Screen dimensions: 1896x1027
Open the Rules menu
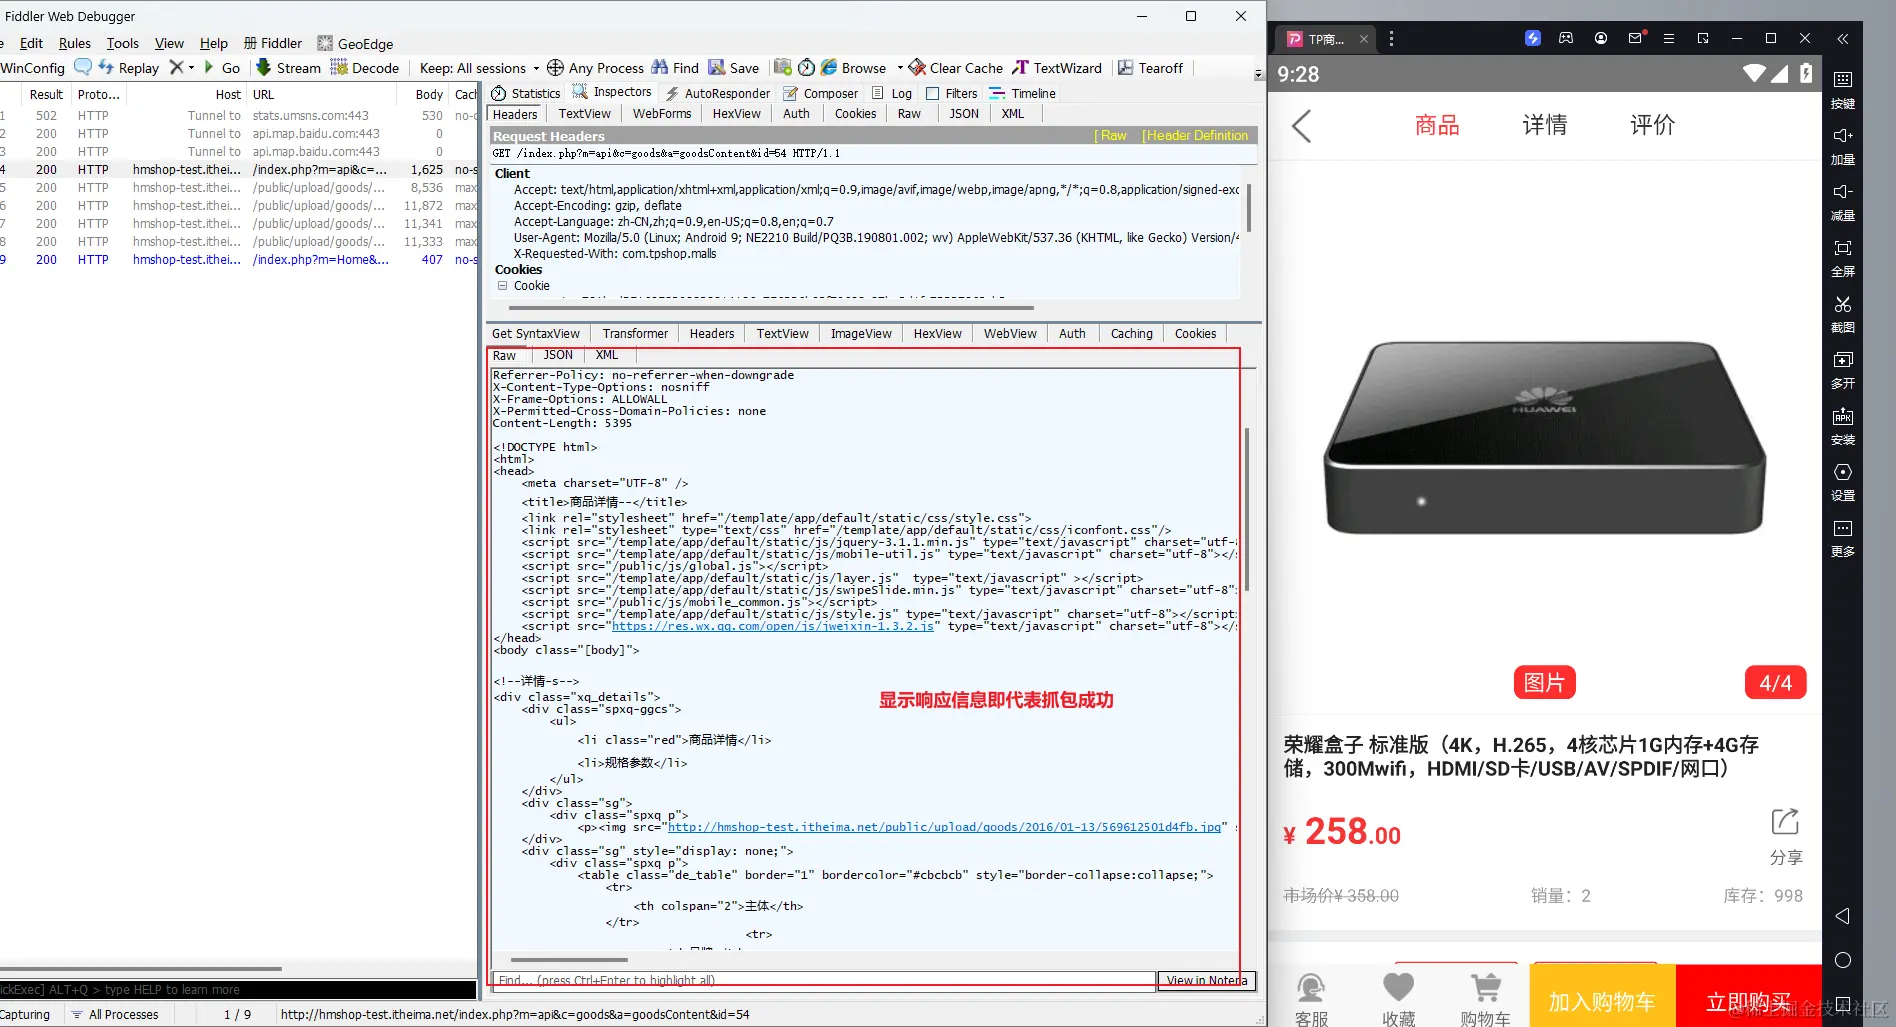75,43
